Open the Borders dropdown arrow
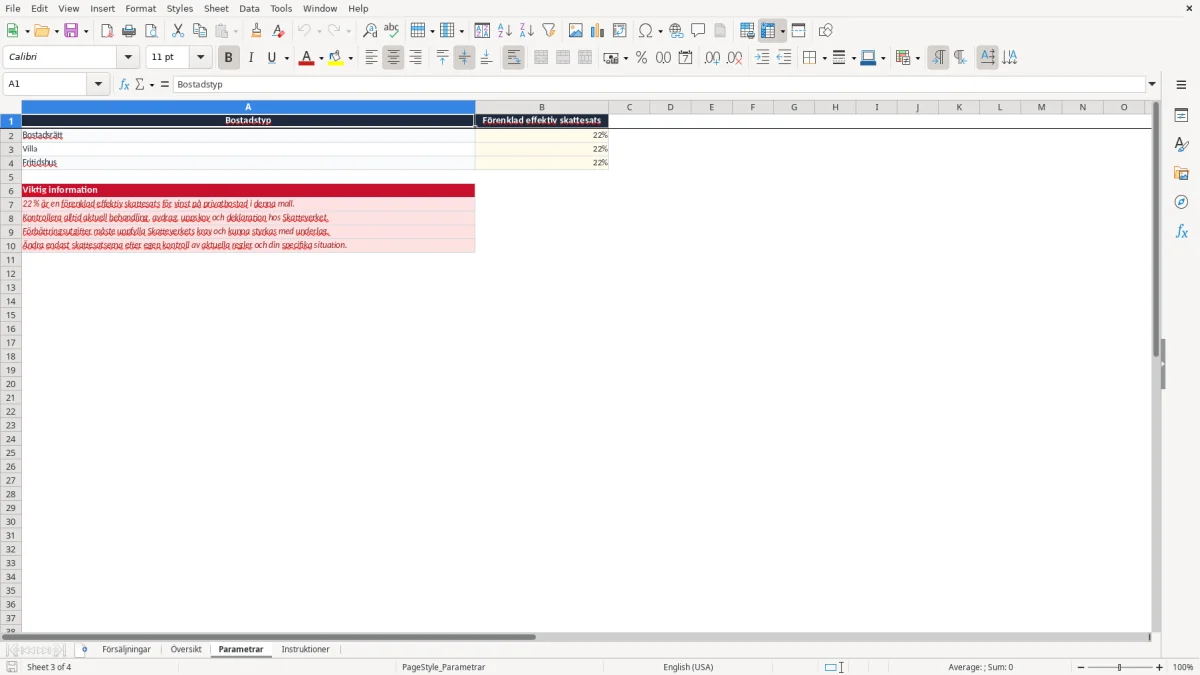Screen dimensions: 1200x675 tap(823, 58)
